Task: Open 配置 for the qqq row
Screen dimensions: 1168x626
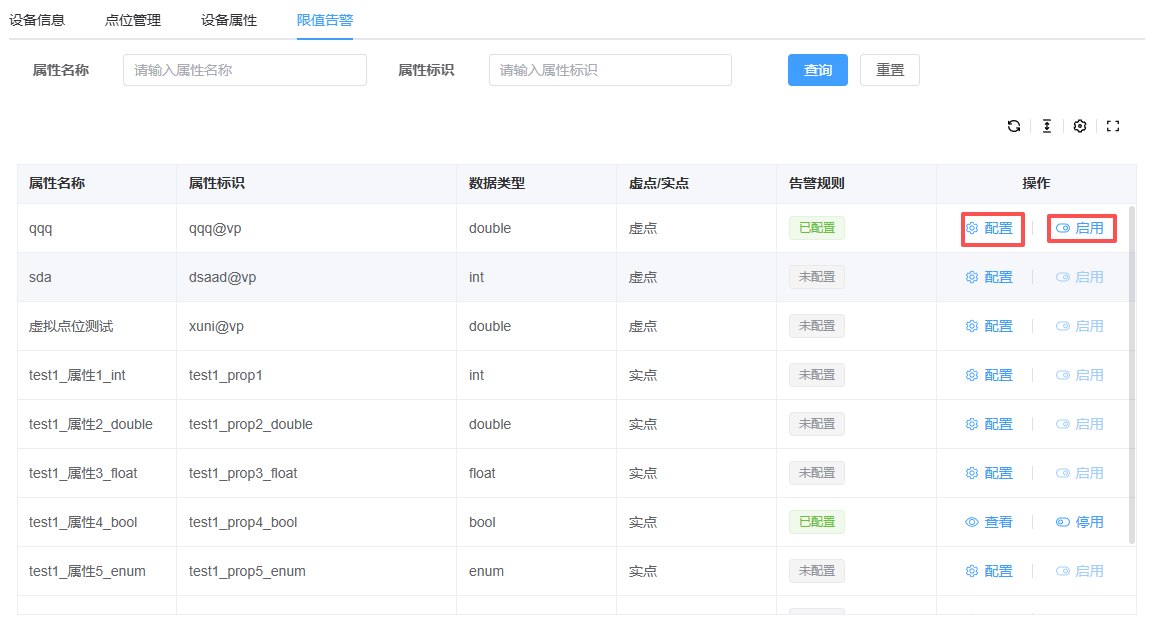Action: (x=990, y=228)
